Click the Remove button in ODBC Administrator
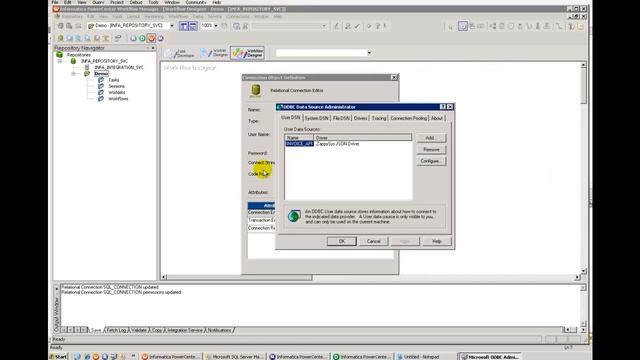Screen dimensions: 640x360 pyautogui.click(x=431, y=149)
